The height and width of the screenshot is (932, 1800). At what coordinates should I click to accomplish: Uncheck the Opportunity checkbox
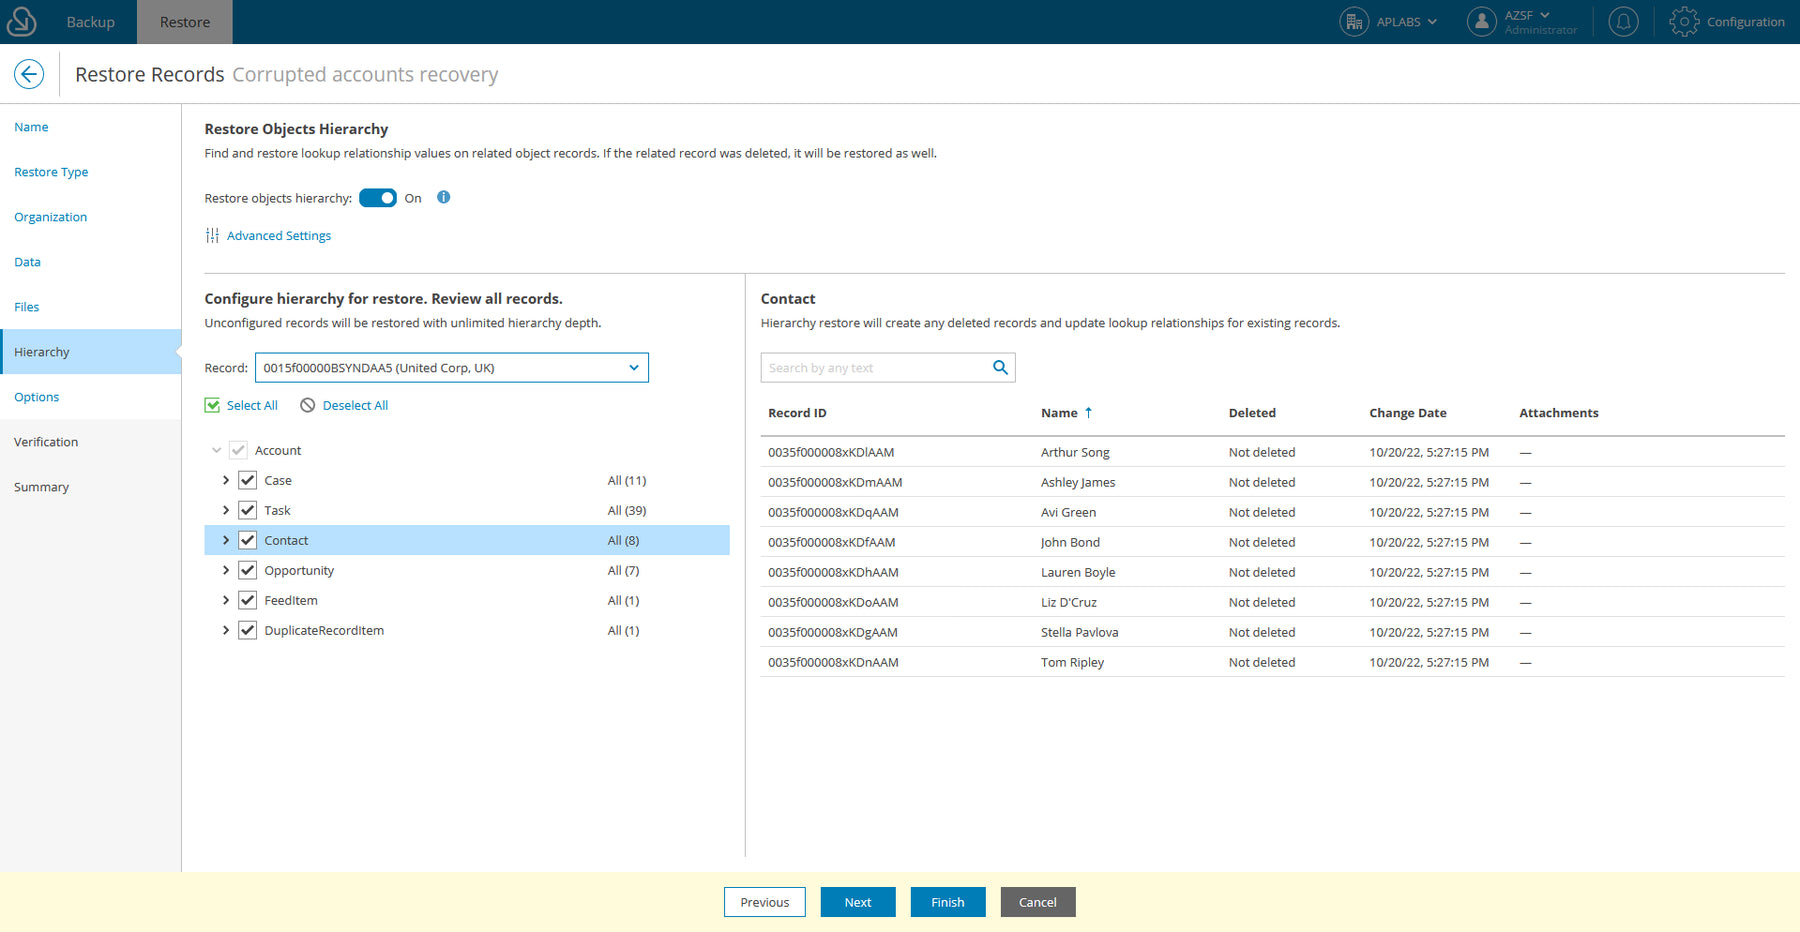tap(248, 570)
